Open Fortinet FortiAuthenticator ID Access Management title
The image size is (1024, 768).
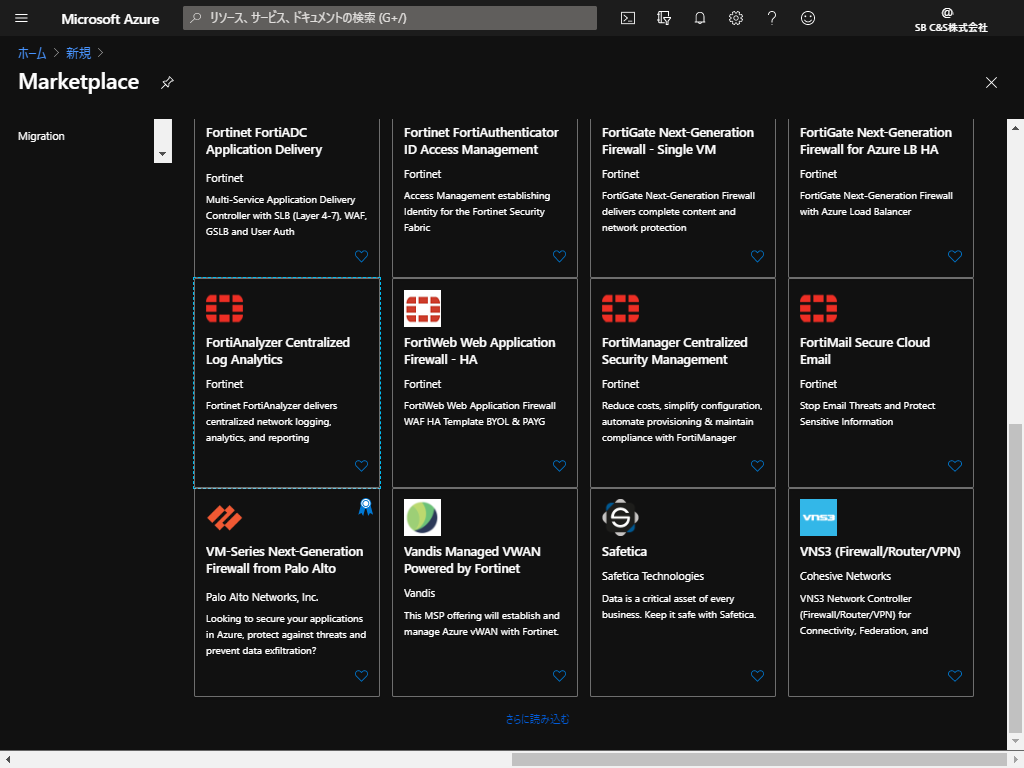tap(481, 141)
